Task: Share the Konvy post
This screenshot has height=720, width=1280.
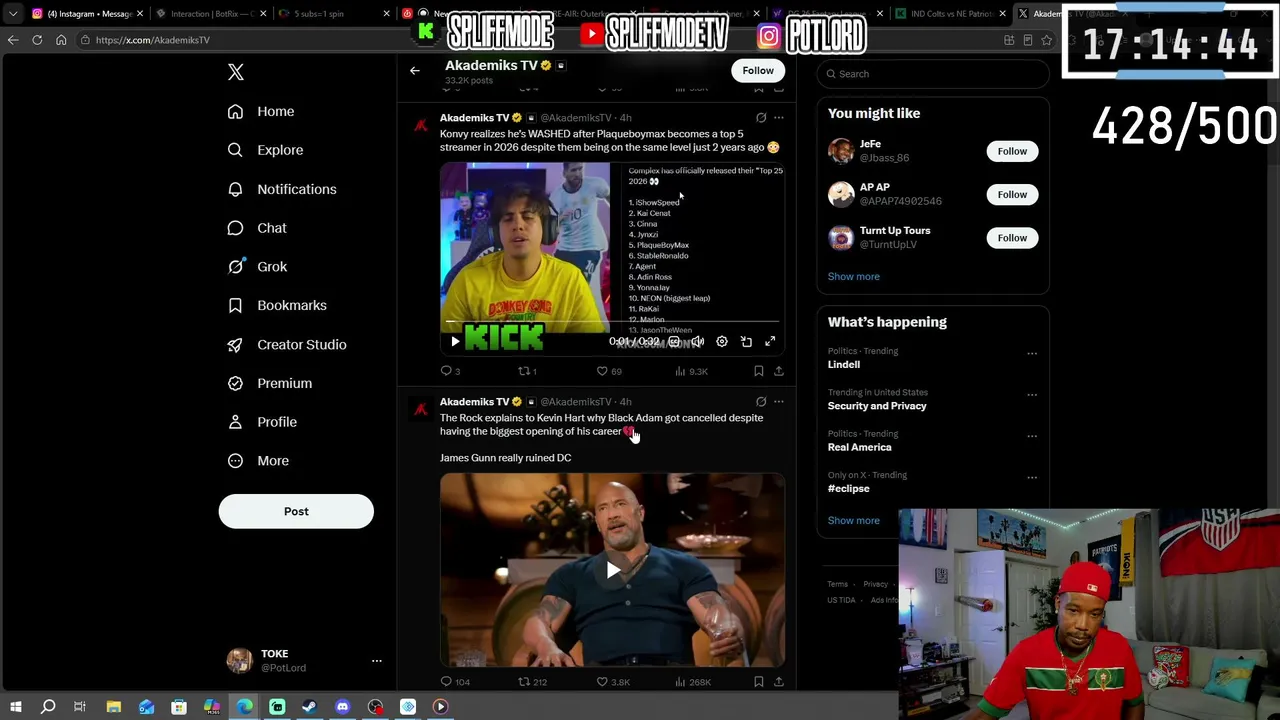Action: pyautogui.click(x=779, y=371)
